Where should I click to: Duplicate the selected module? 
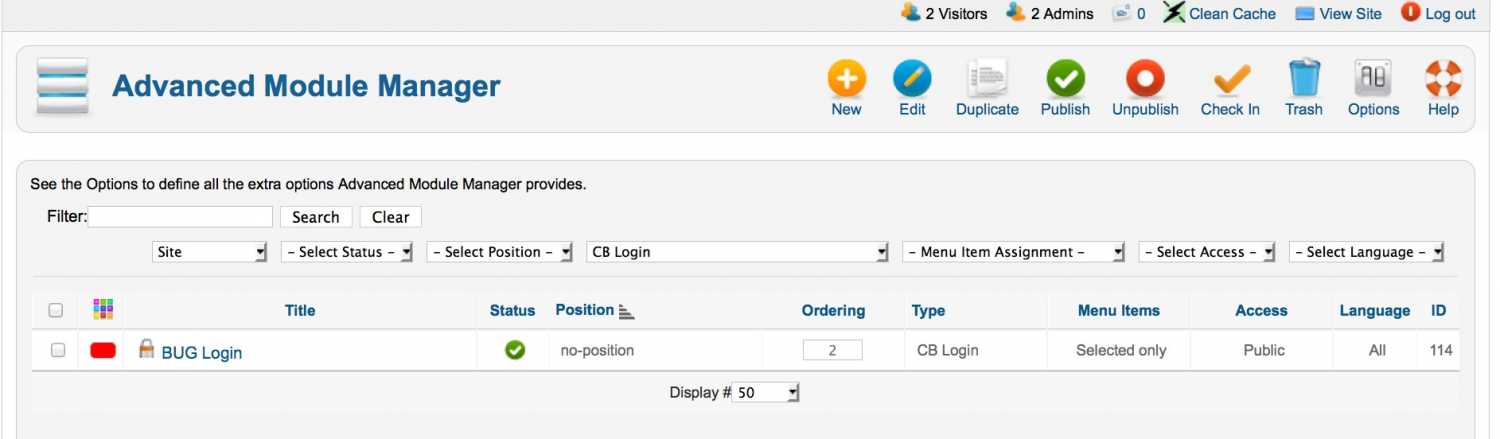(987, 78)
